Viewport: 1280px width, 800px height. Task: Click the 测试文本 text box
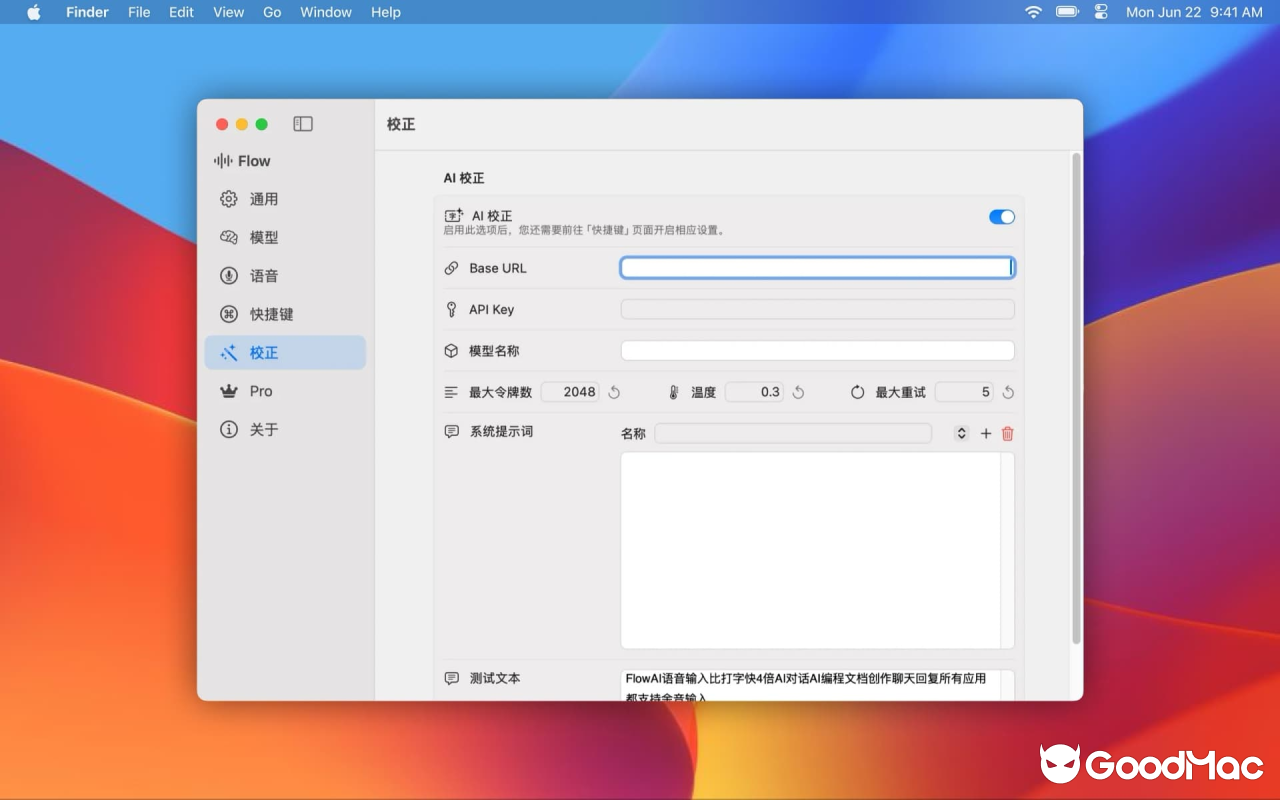(817, 685)
